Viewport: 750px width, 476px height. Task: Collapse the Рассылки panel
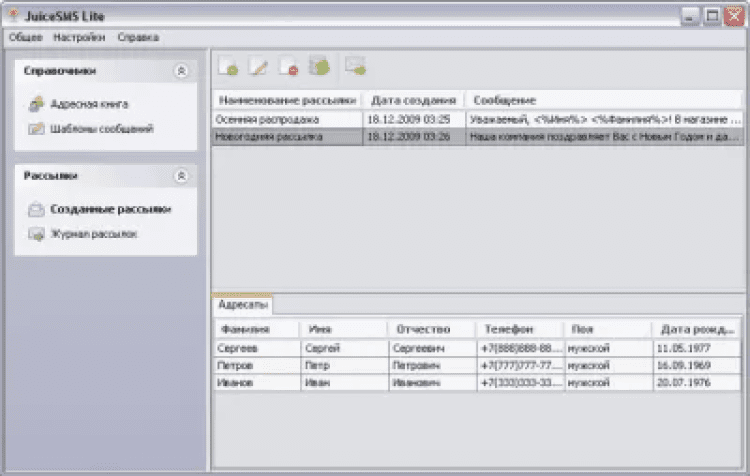click(x=181, y=176)
